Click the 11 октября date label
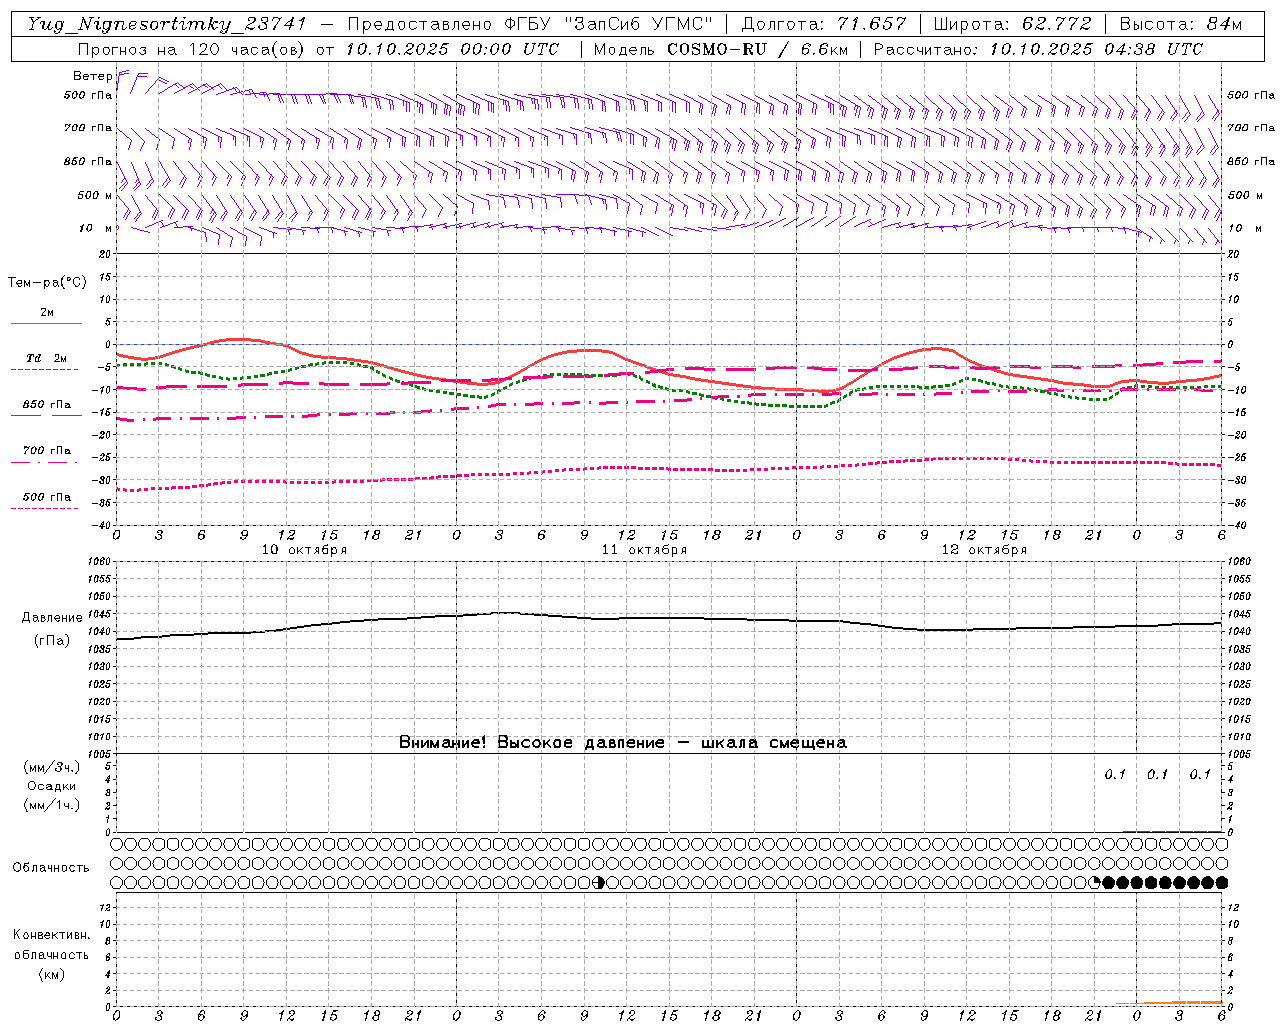Viewport: 1280px width, 1024px height. pos(644,550)
